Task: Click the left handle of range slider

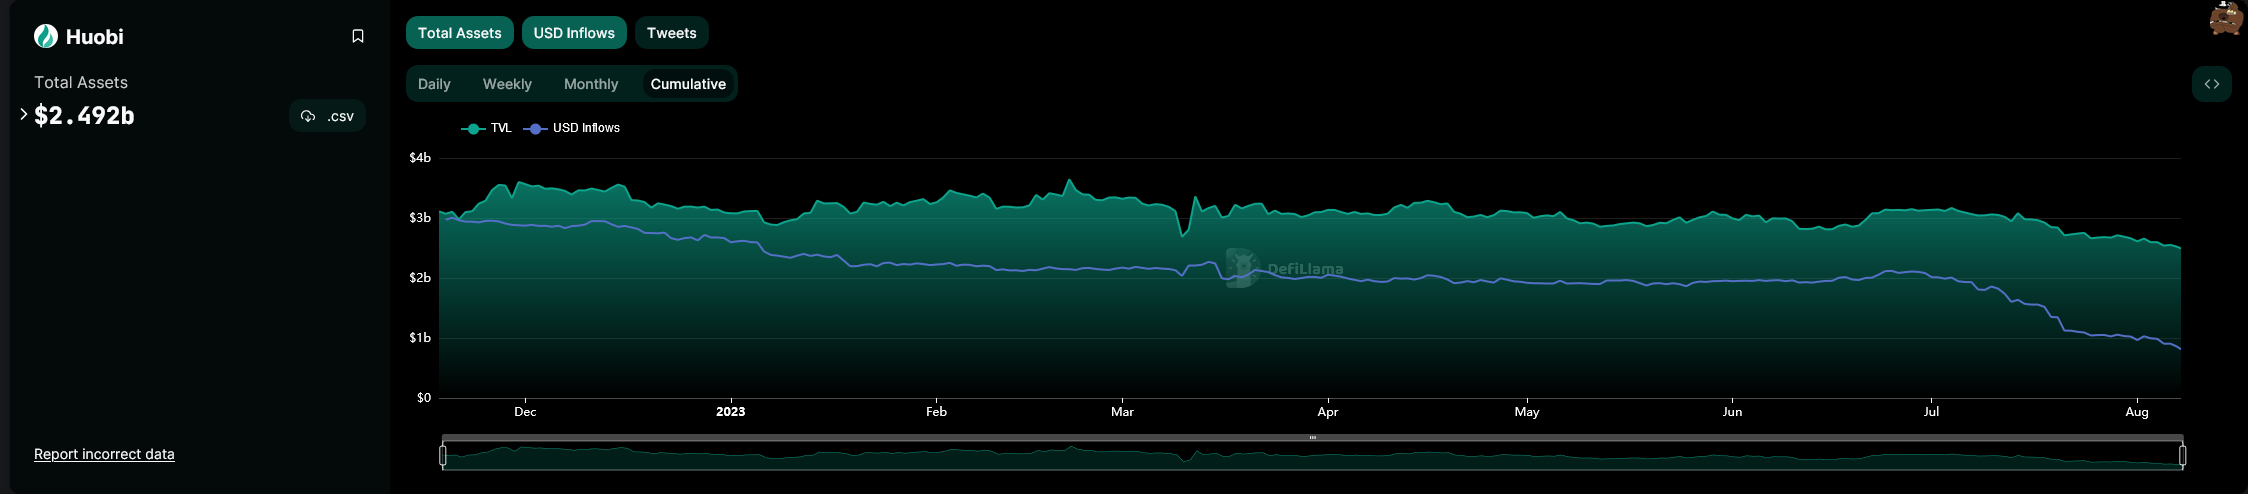Action: 442,456
